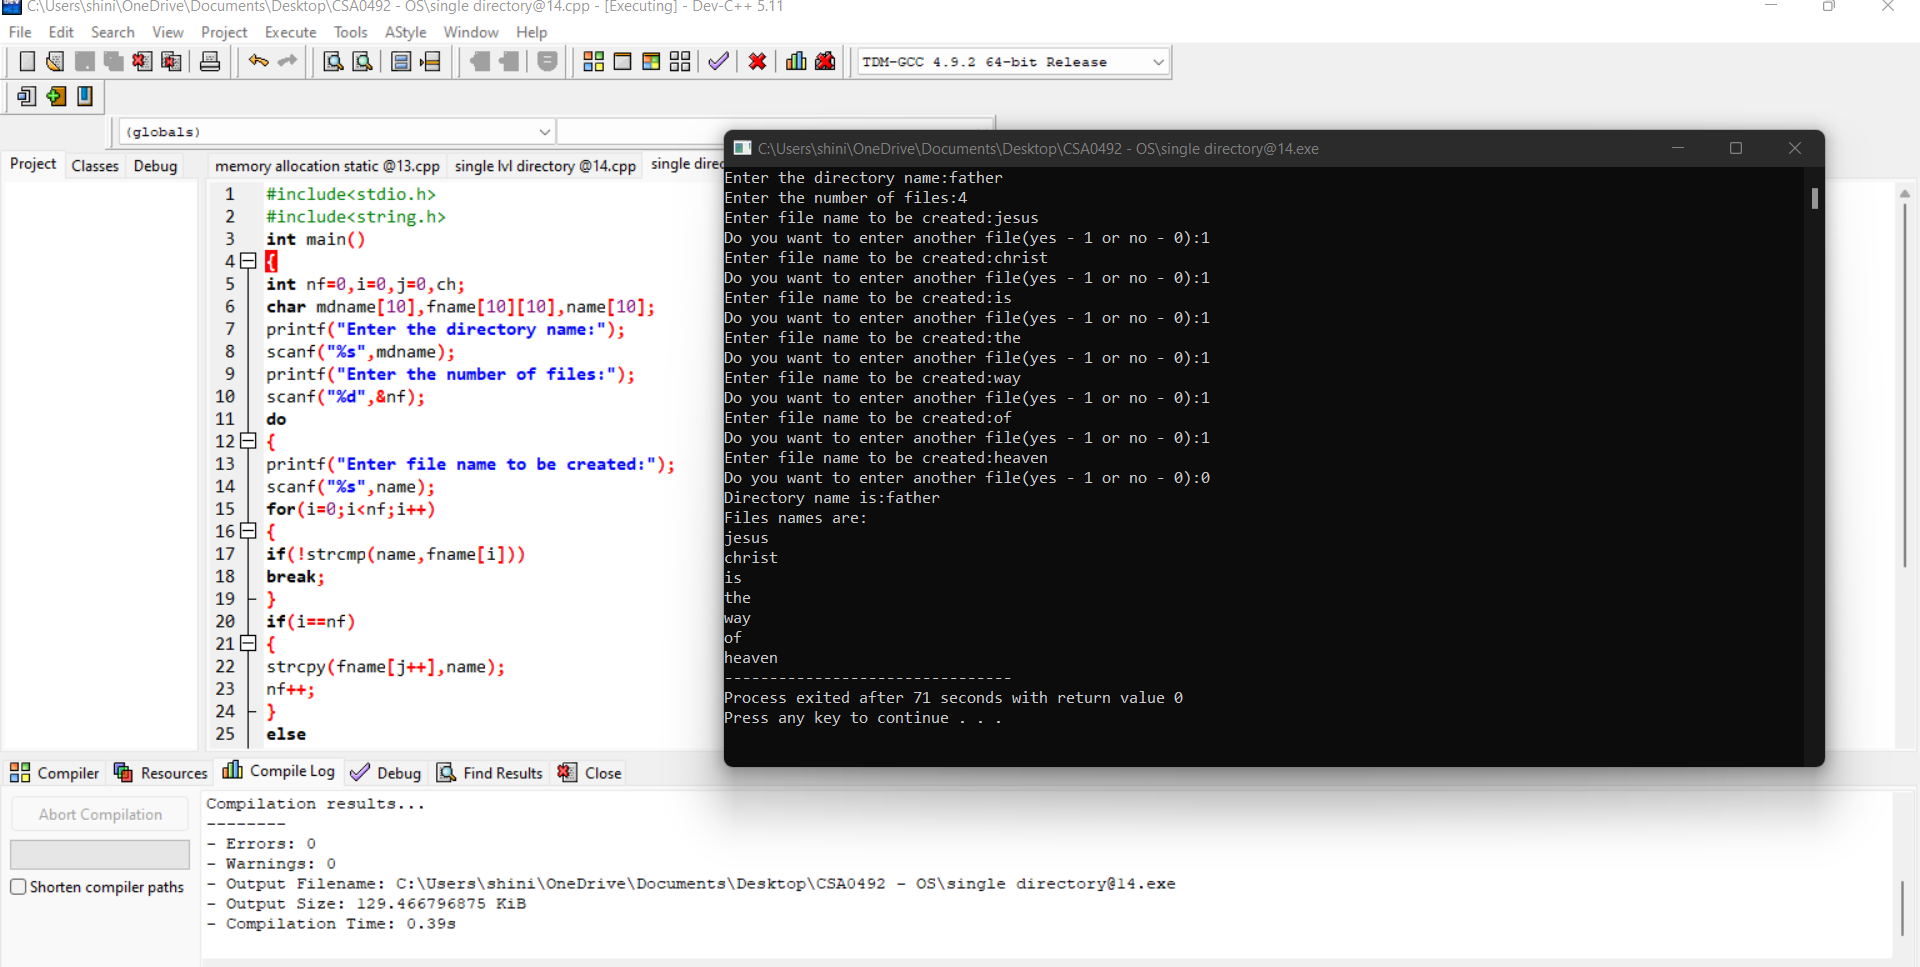Click the compilation progress bar
1920x967 pixels.
[99, 854]
